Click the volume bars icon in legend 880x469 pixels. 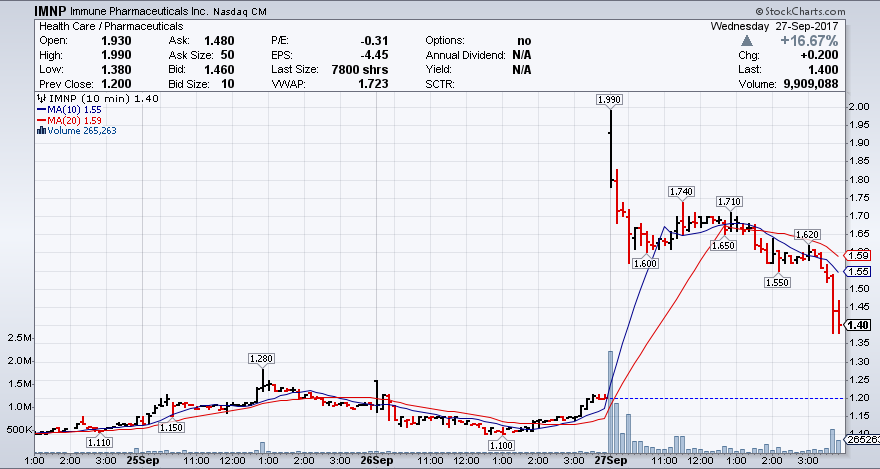(x=40, y=129)
